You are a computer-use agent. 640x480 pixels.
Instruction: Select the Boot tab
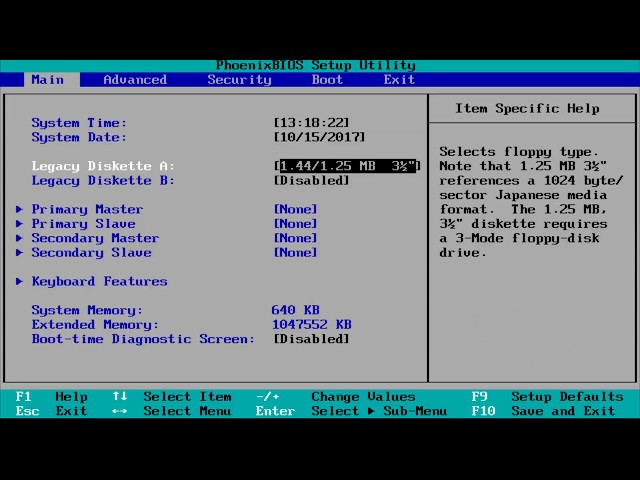(x=327, y=80)
